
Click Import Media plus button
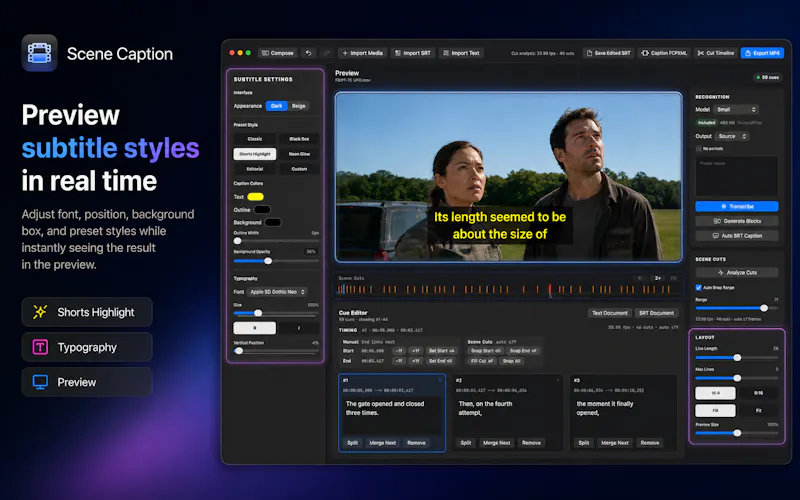point(362,53)
